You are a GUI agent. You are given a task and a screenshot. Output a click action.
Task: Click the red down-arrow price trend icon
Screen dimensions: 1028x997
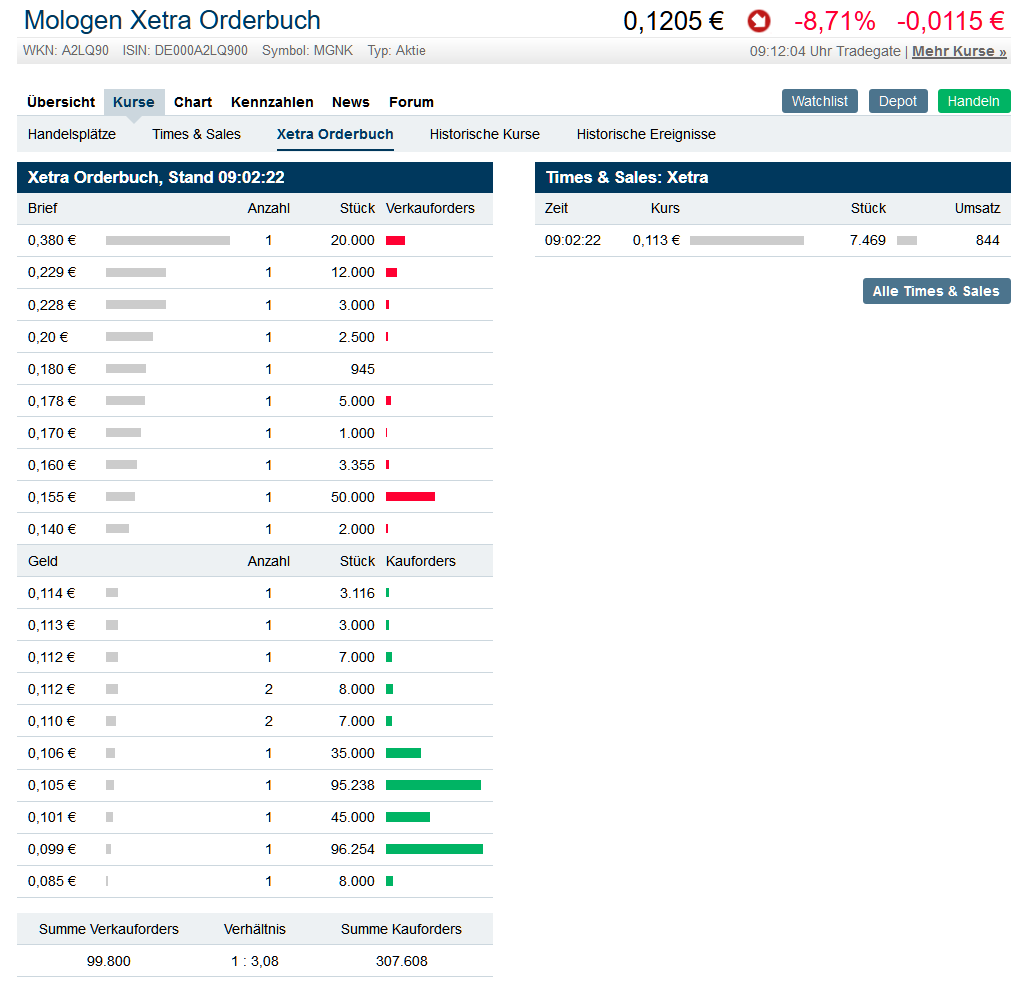coord(759,21)
